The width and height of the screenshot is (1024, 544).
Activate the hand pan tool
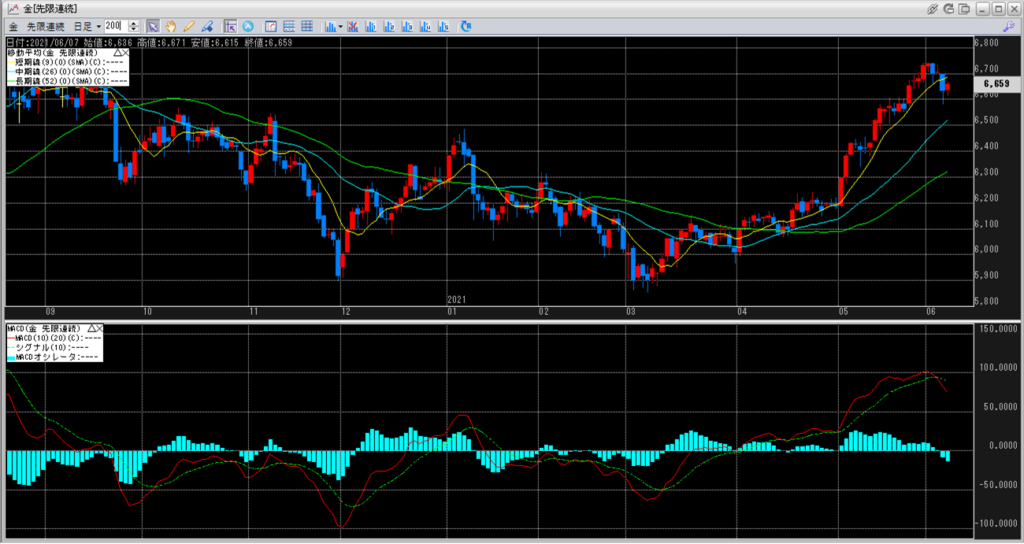(170, 25)
